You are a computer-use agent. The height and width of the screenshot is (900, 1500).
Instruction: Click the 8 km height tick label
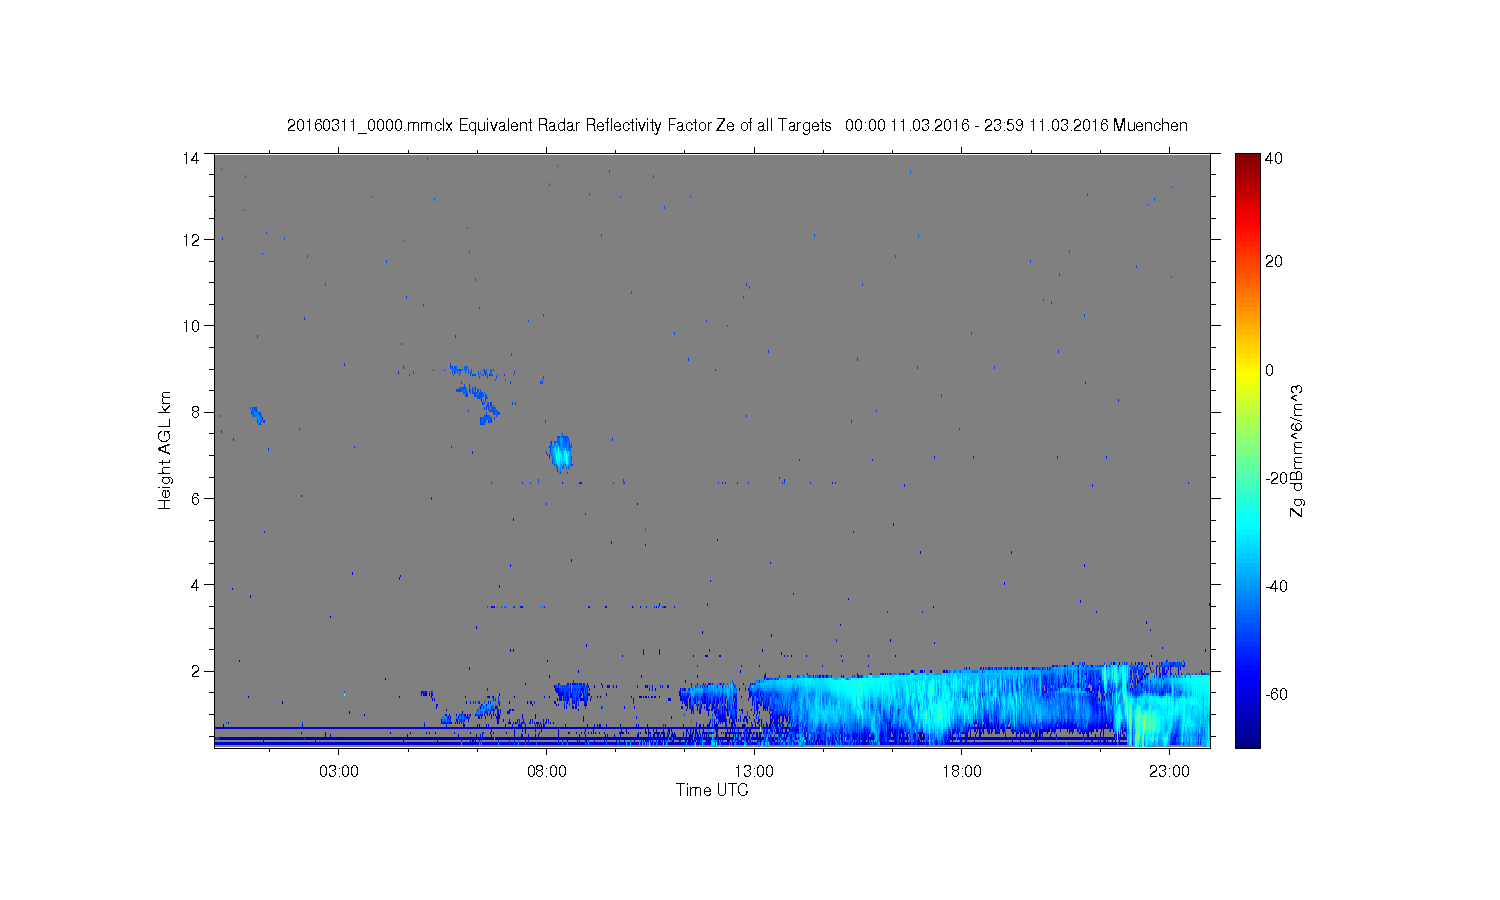tap(196, 412)
